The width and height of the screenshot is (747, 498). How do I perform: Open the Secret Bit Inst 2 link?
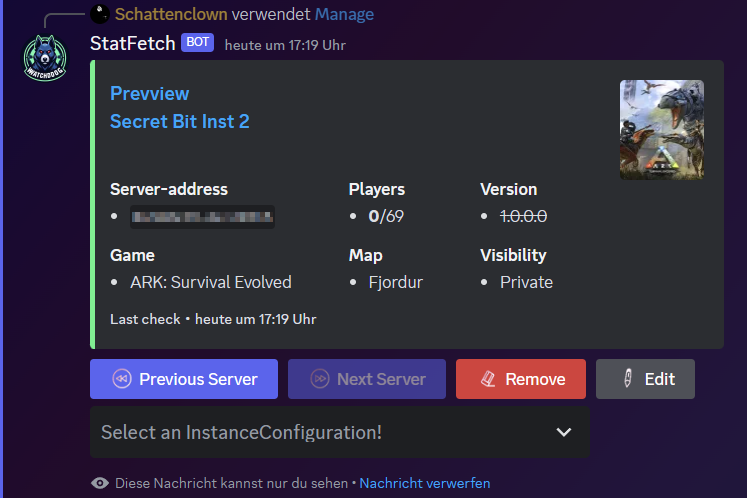tap(179, 121)
